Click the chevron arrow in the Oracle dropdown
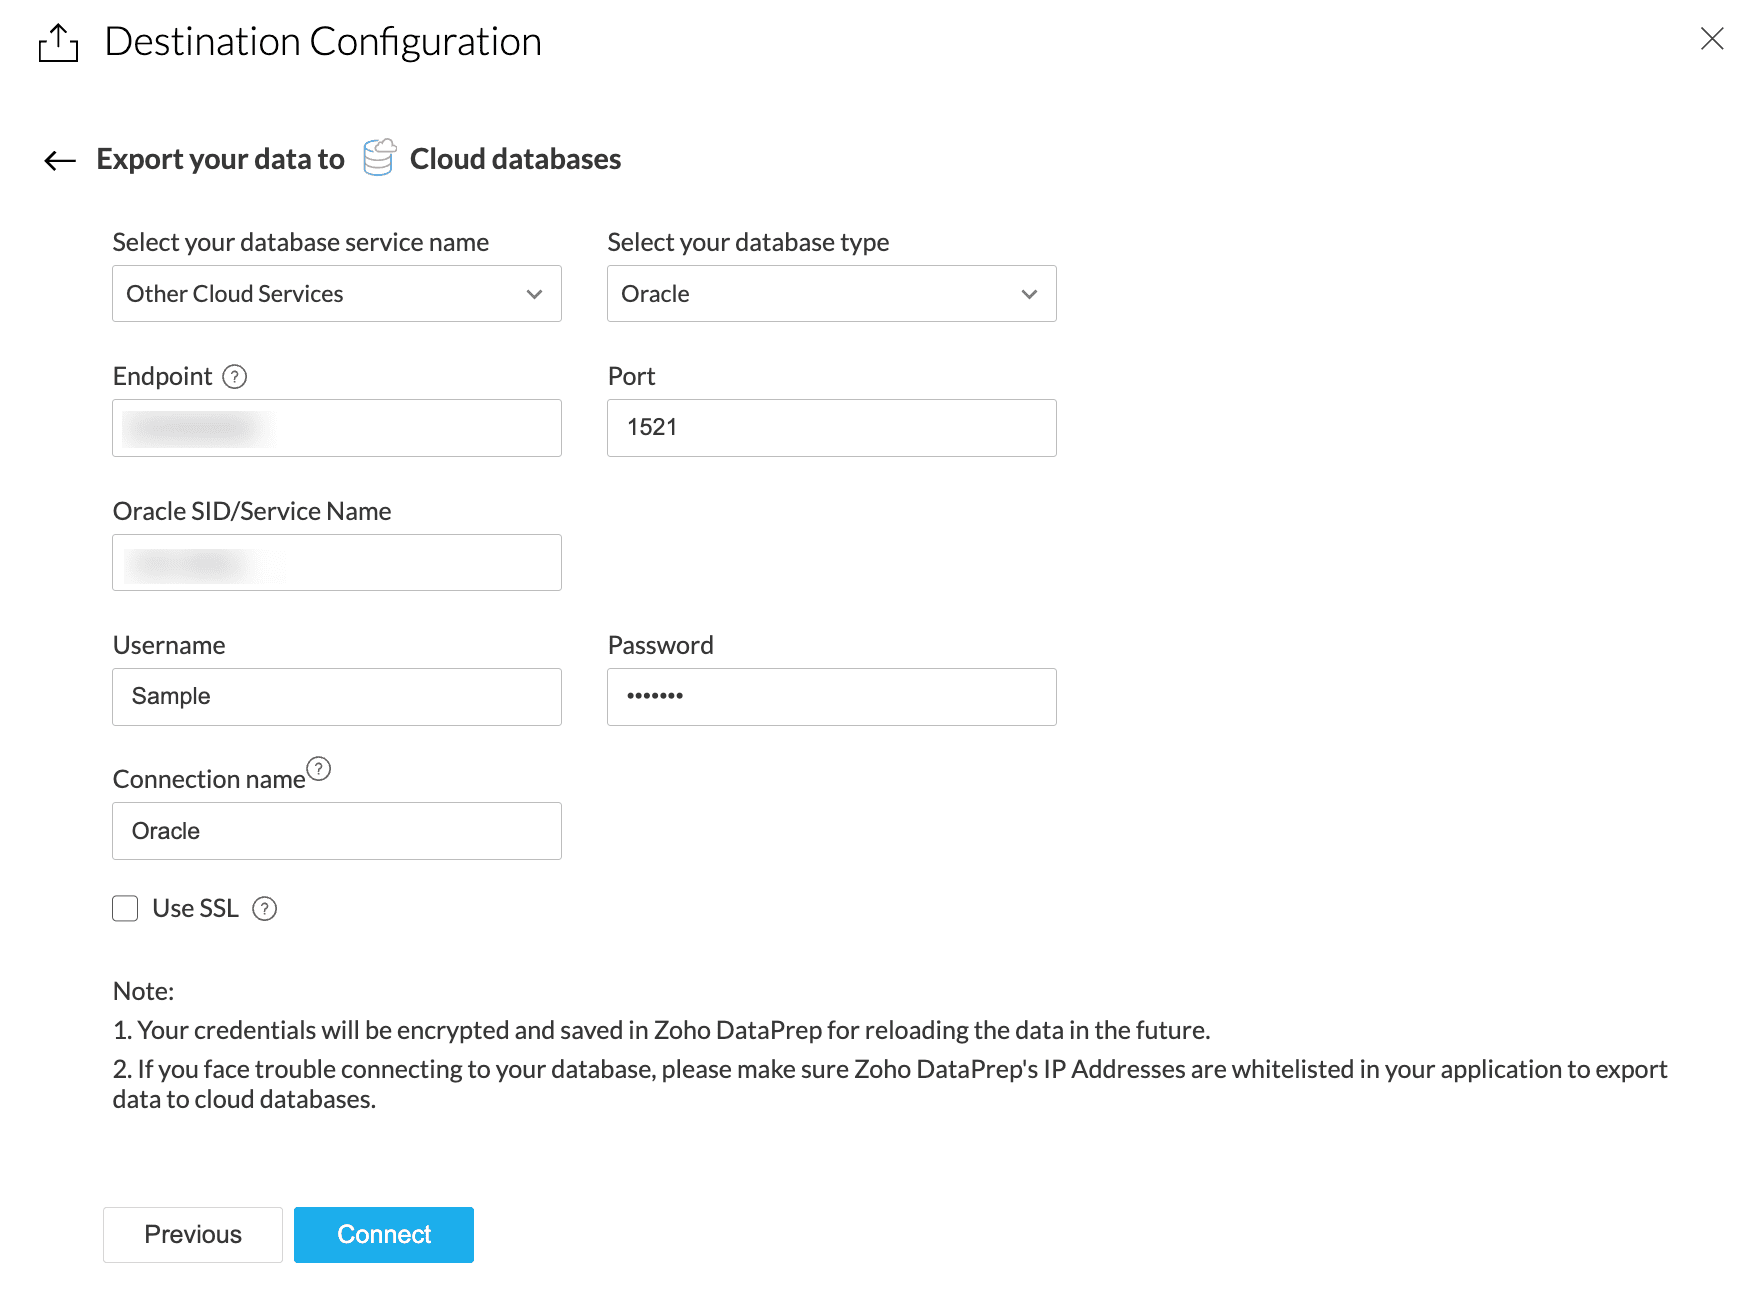Viewport: 1742px width, 1302px height. pyautogui.click(x=1029, y=294)
